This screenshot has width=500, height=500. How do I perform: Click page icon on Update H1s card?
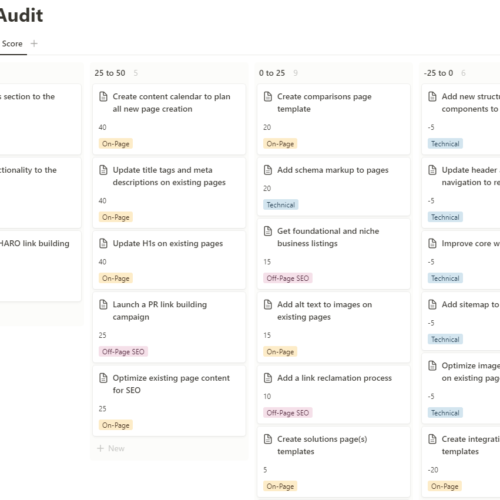pos(103,244)
